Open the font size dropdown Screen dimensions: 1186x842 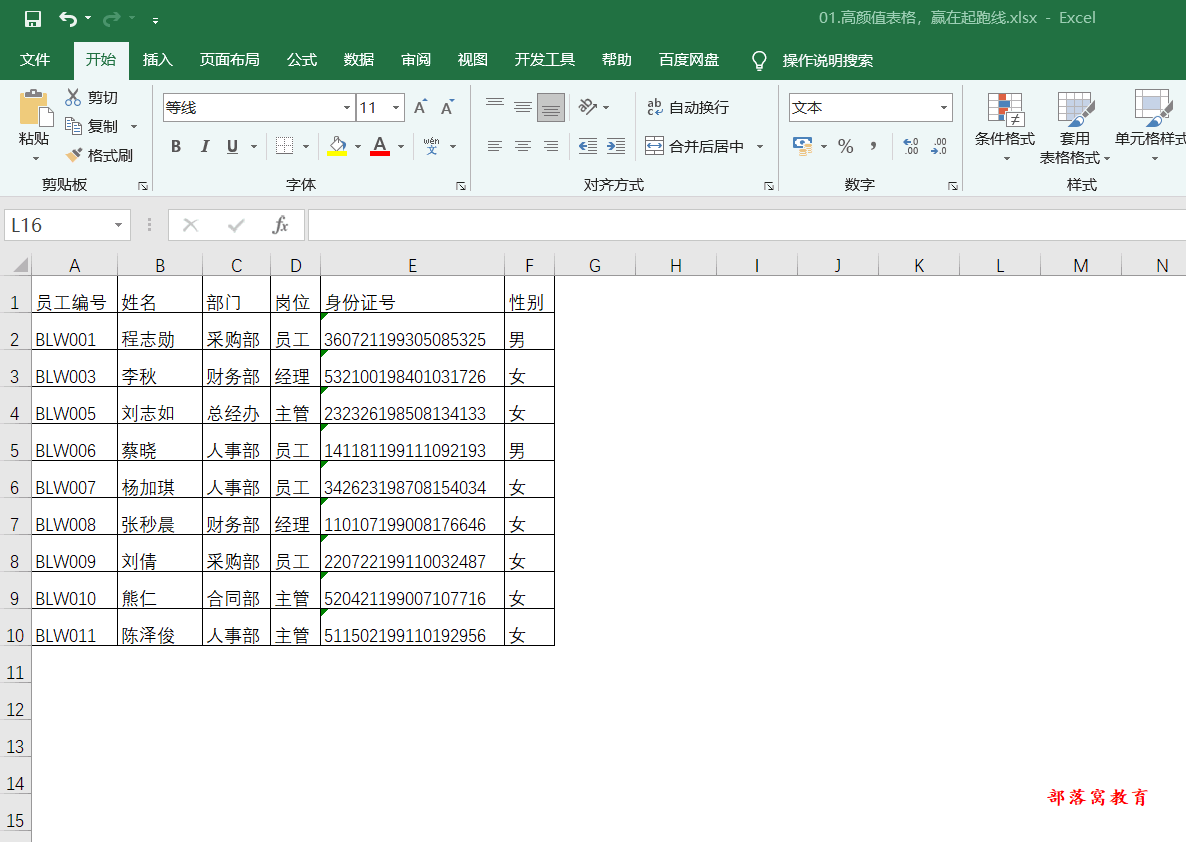pyautogui.click(x=396, y=107)
